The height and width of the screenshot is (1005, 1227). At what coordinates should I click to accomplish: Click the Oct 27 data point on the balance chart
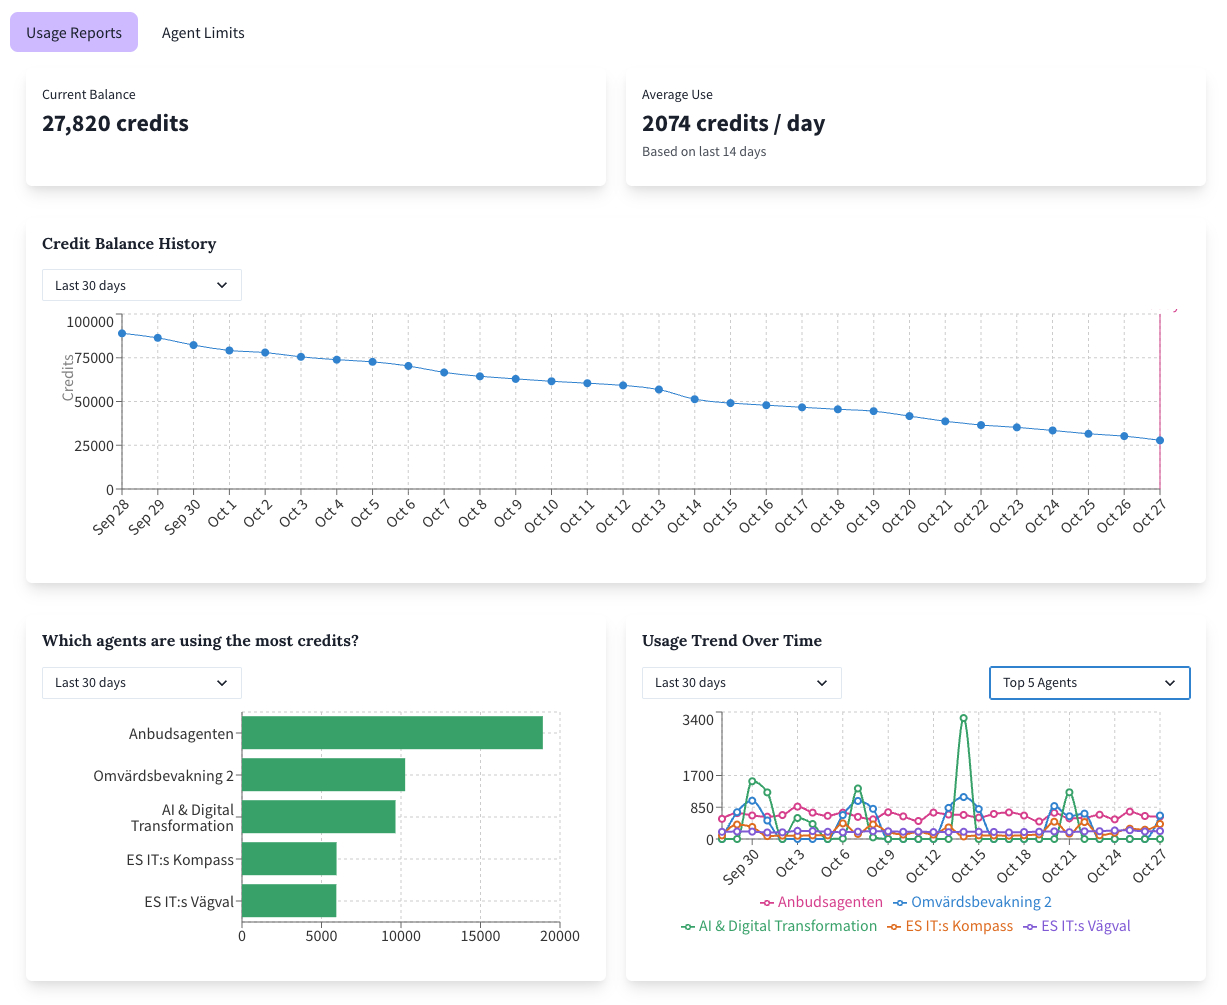pyautogui.click(x=1159, y=439)
